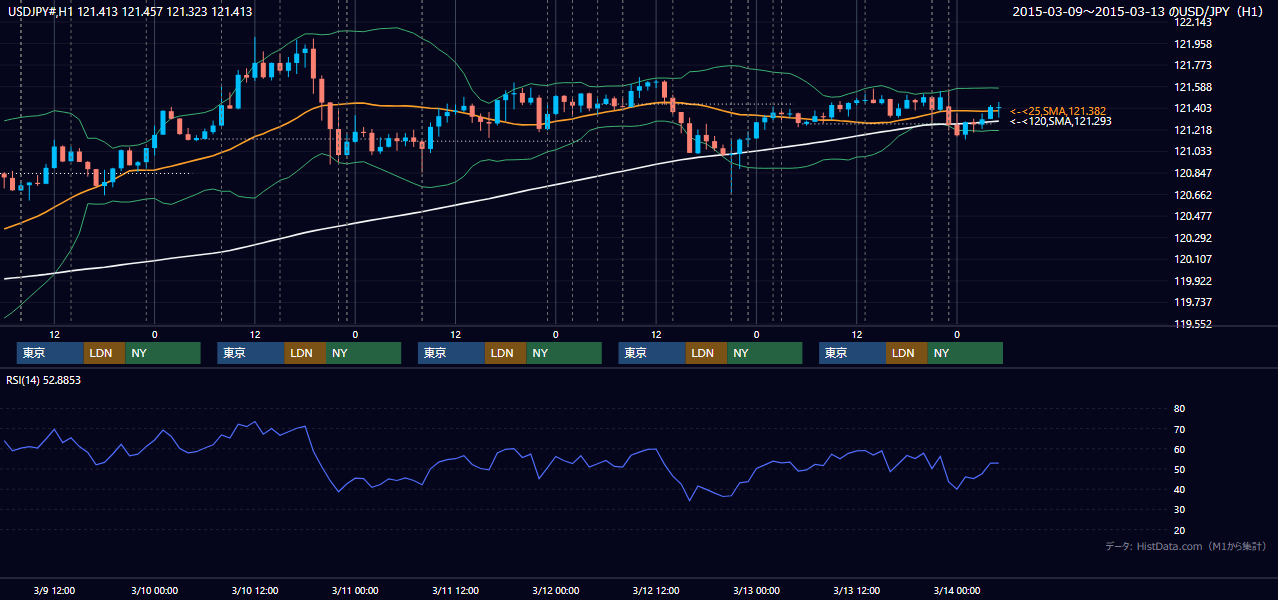
Task: Click the 3/12 00:00 time axis label
Action: click(555, 590)
